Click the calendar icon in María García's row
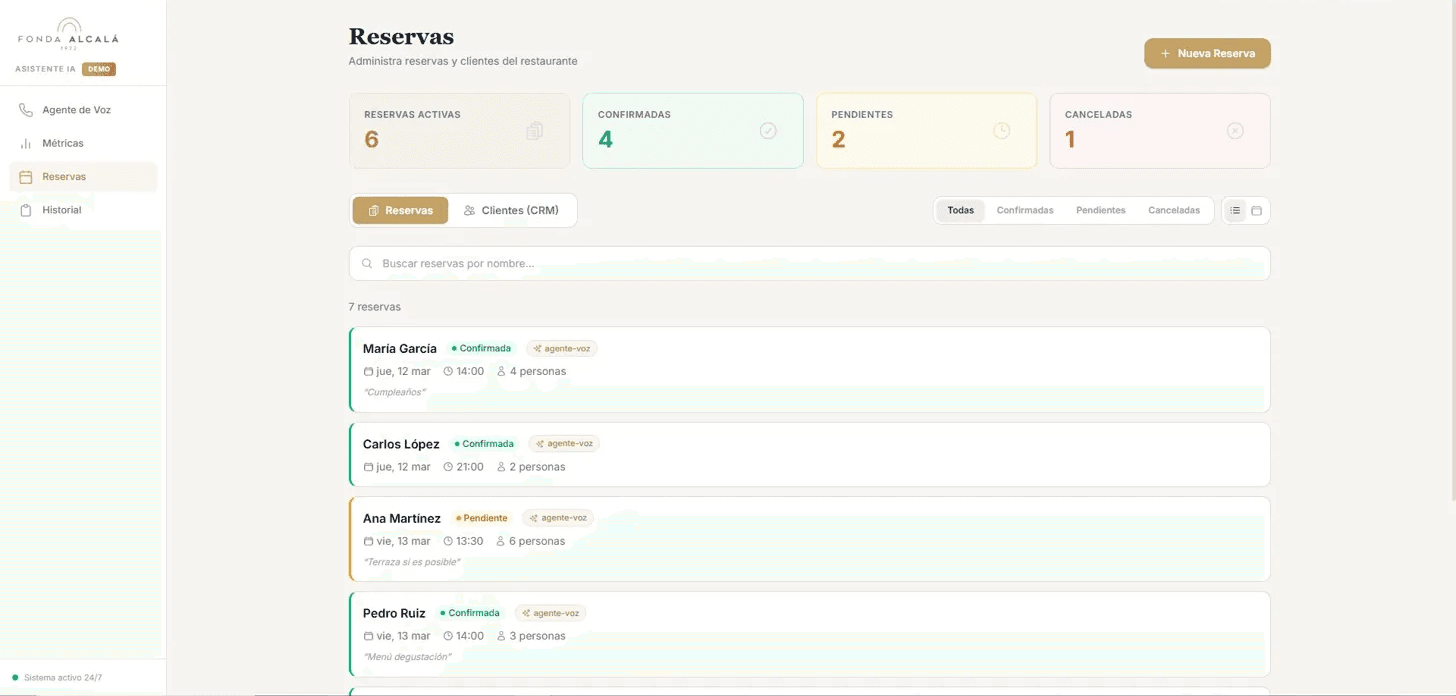The height and width of the screenshot is (696, 1456). coord(368,372)
